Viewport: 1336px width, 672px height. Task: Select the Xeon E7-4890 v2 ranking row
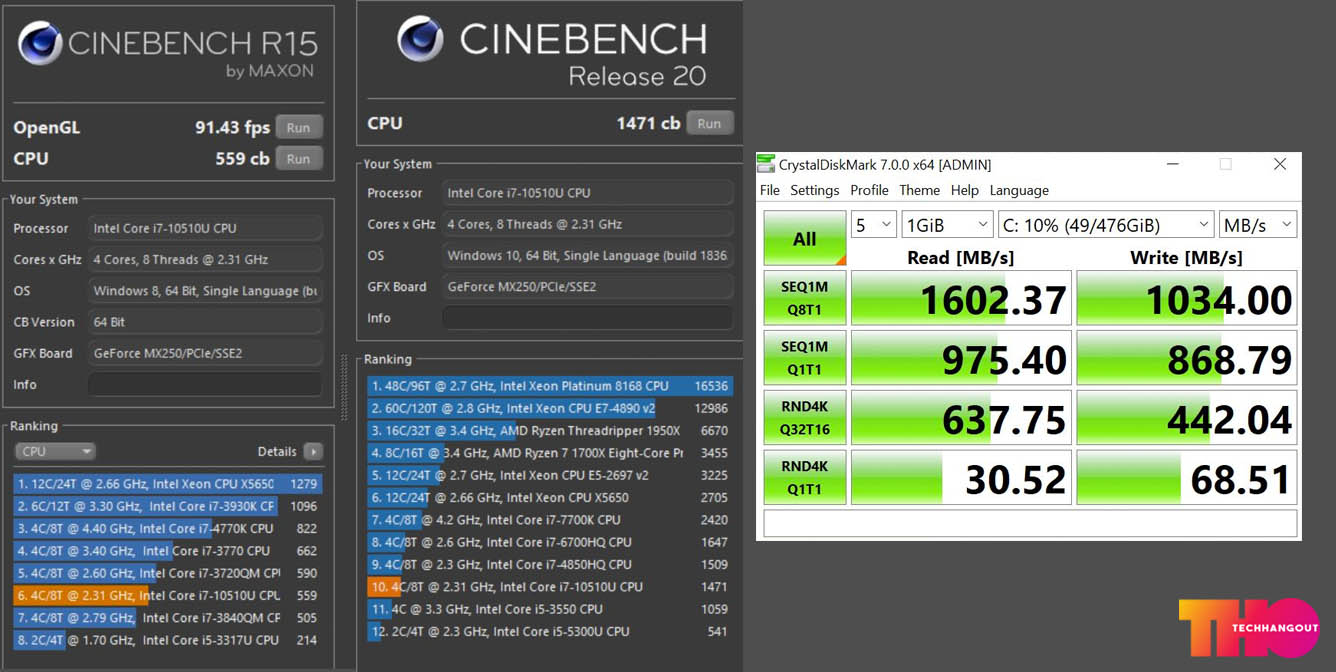(x=550, y=408)
